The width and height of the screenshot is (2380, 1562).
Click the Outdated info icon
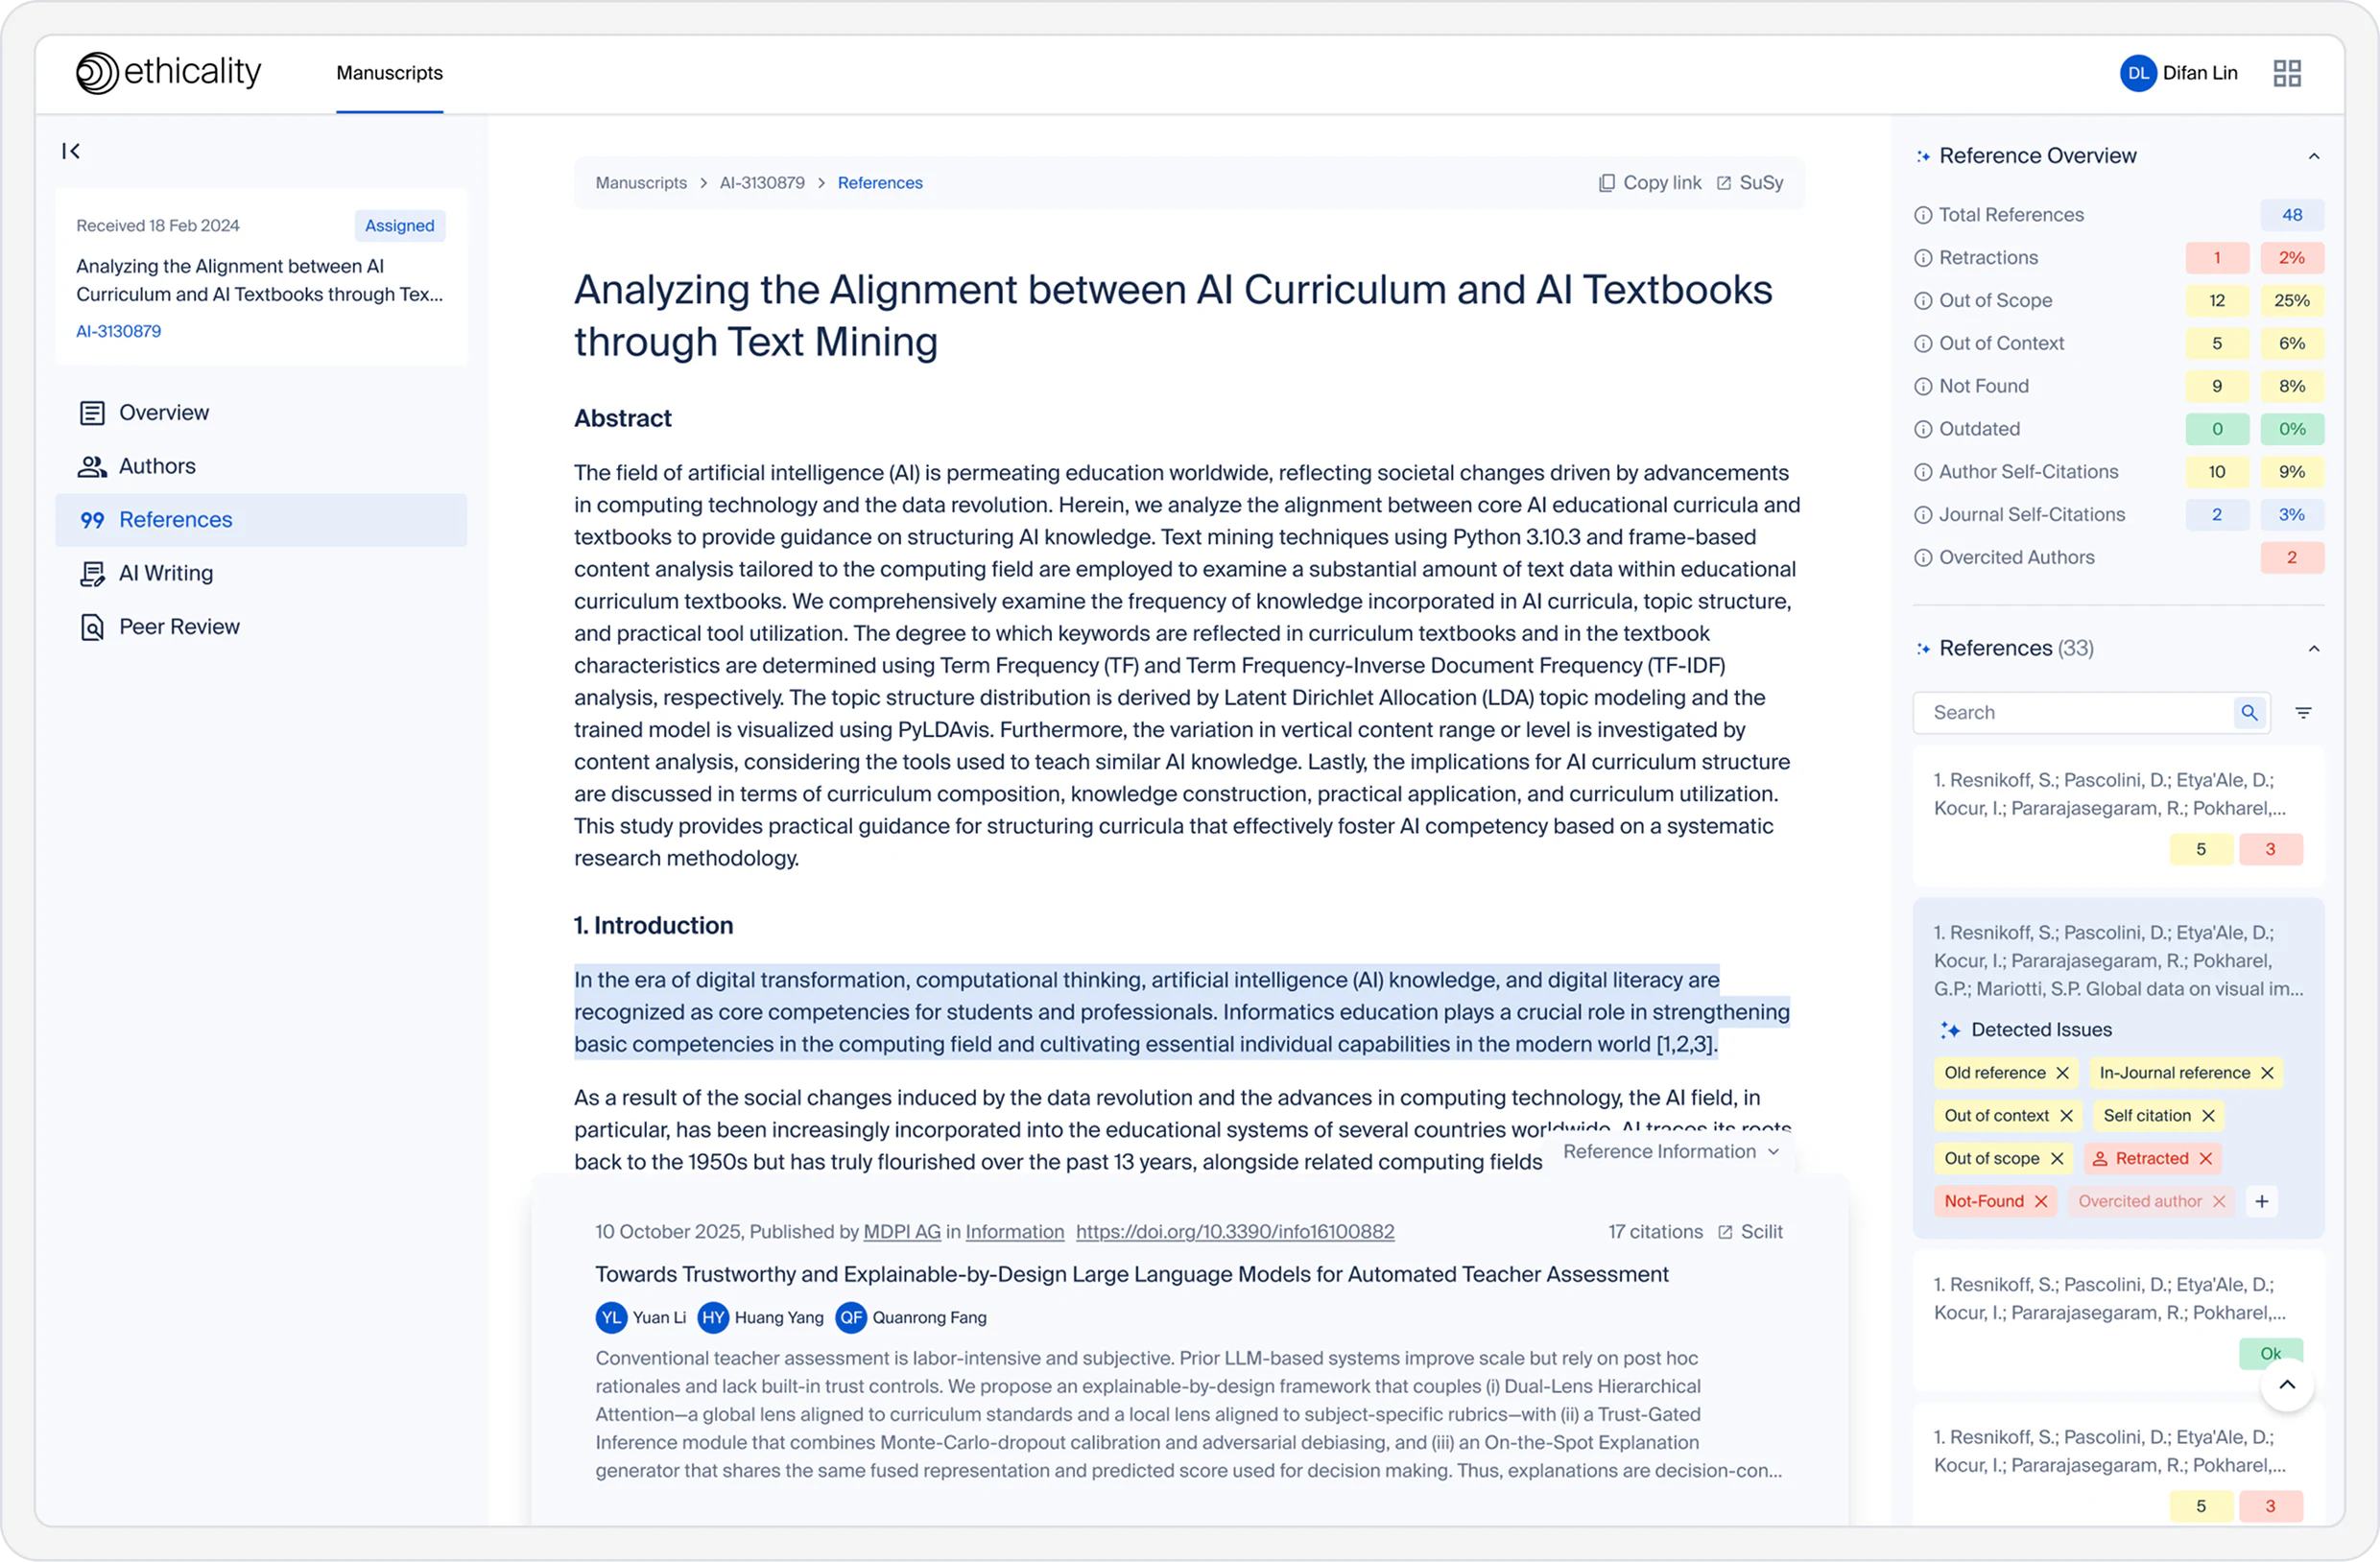tap(1923, 430)
